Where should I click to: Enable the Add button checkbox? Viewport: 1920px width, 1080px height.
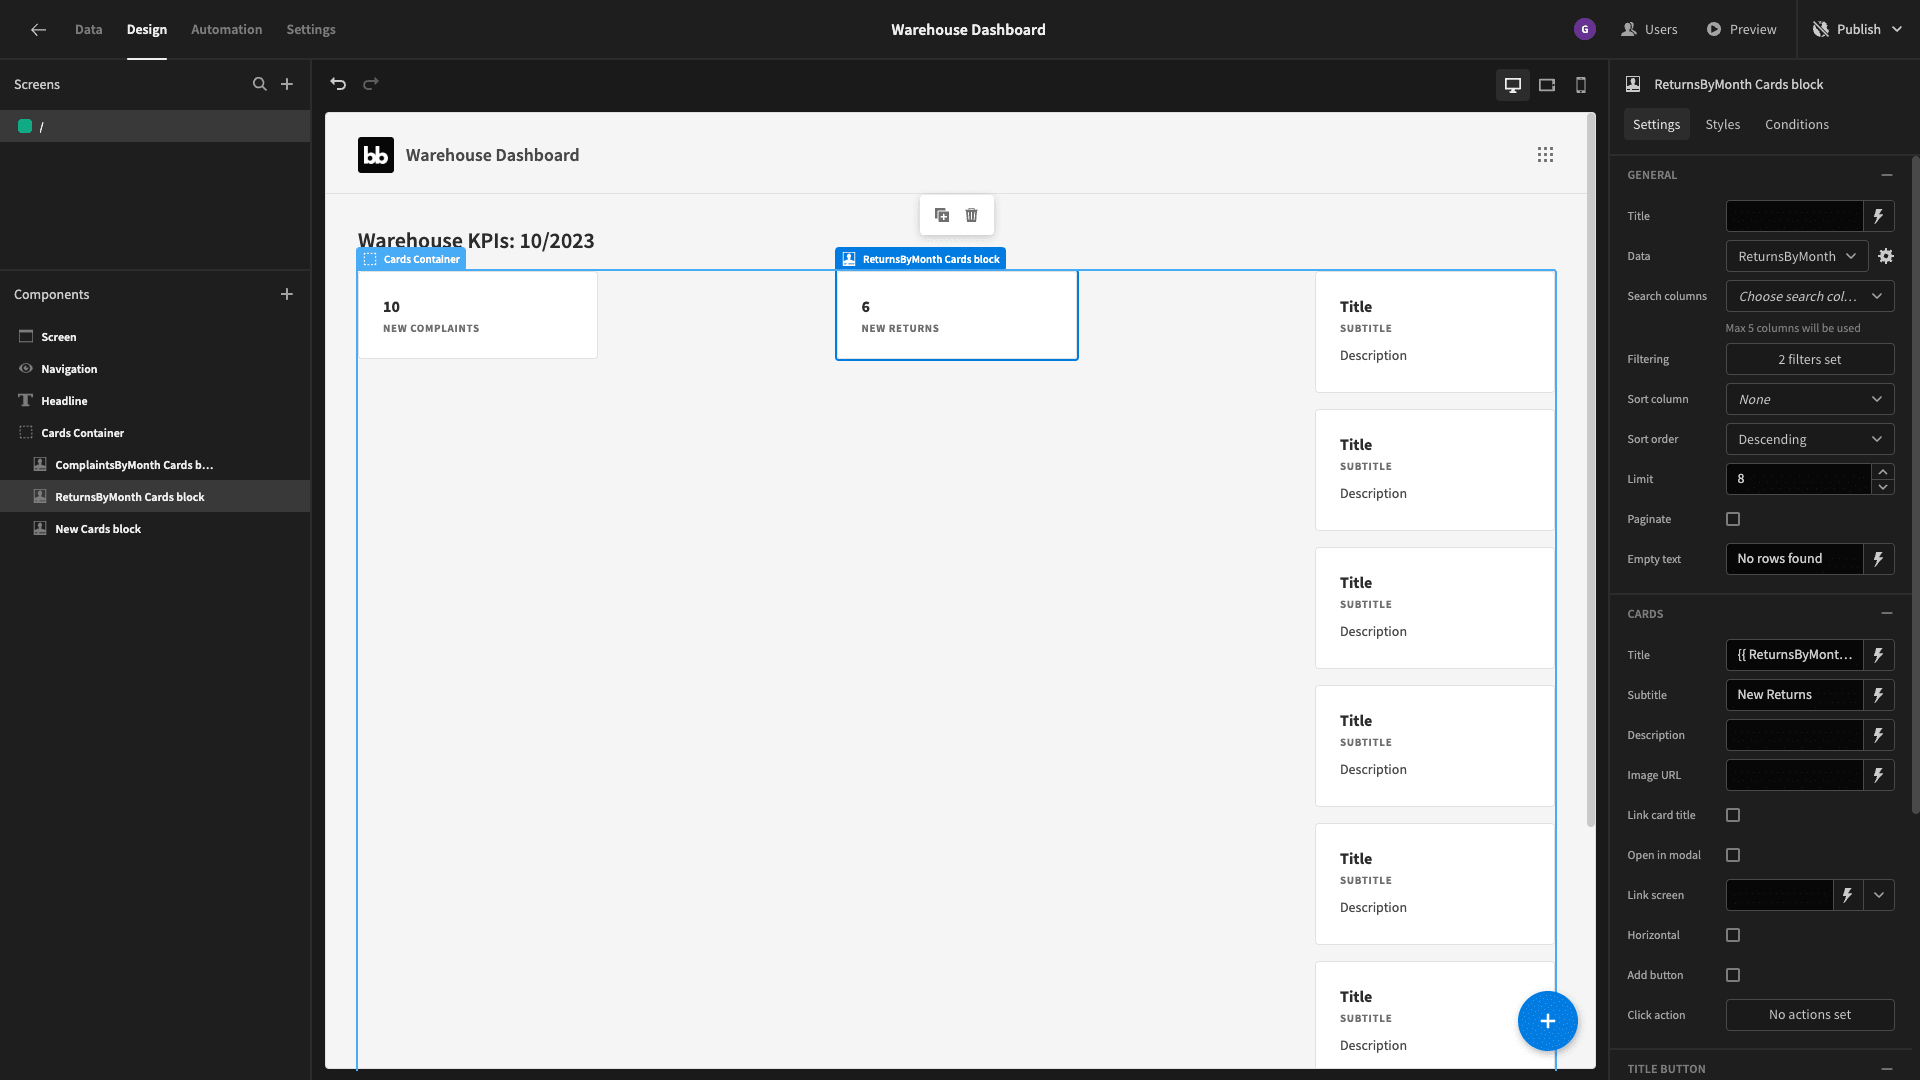pos(1733,975)
